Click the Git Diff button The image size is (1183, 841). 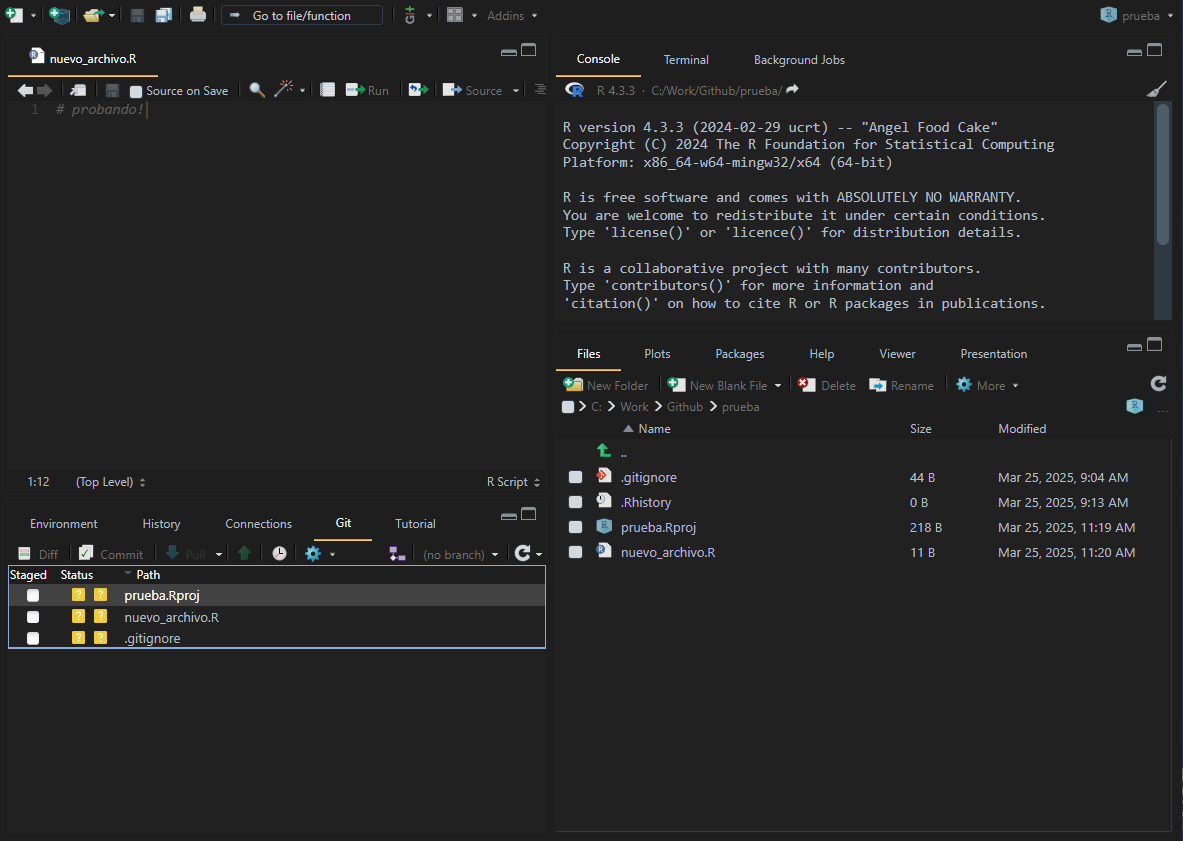(x=38, y=554)
